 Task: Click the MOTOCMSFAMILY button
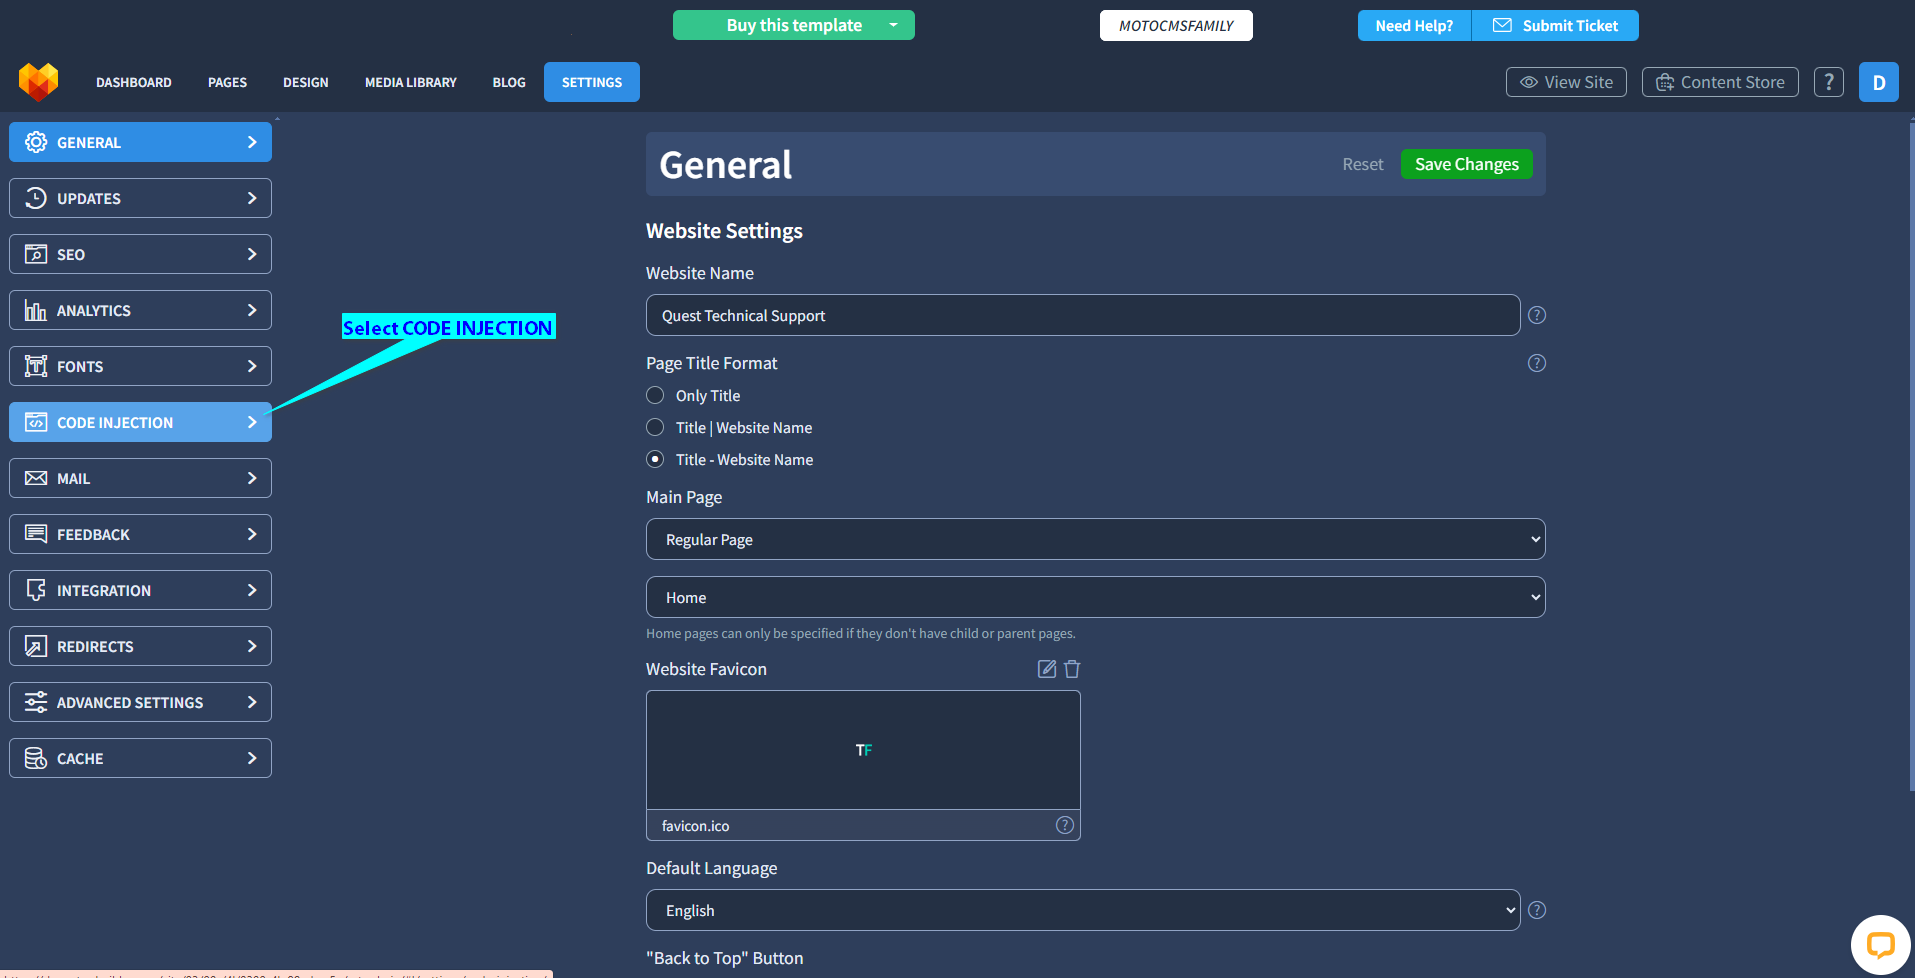1176,25
